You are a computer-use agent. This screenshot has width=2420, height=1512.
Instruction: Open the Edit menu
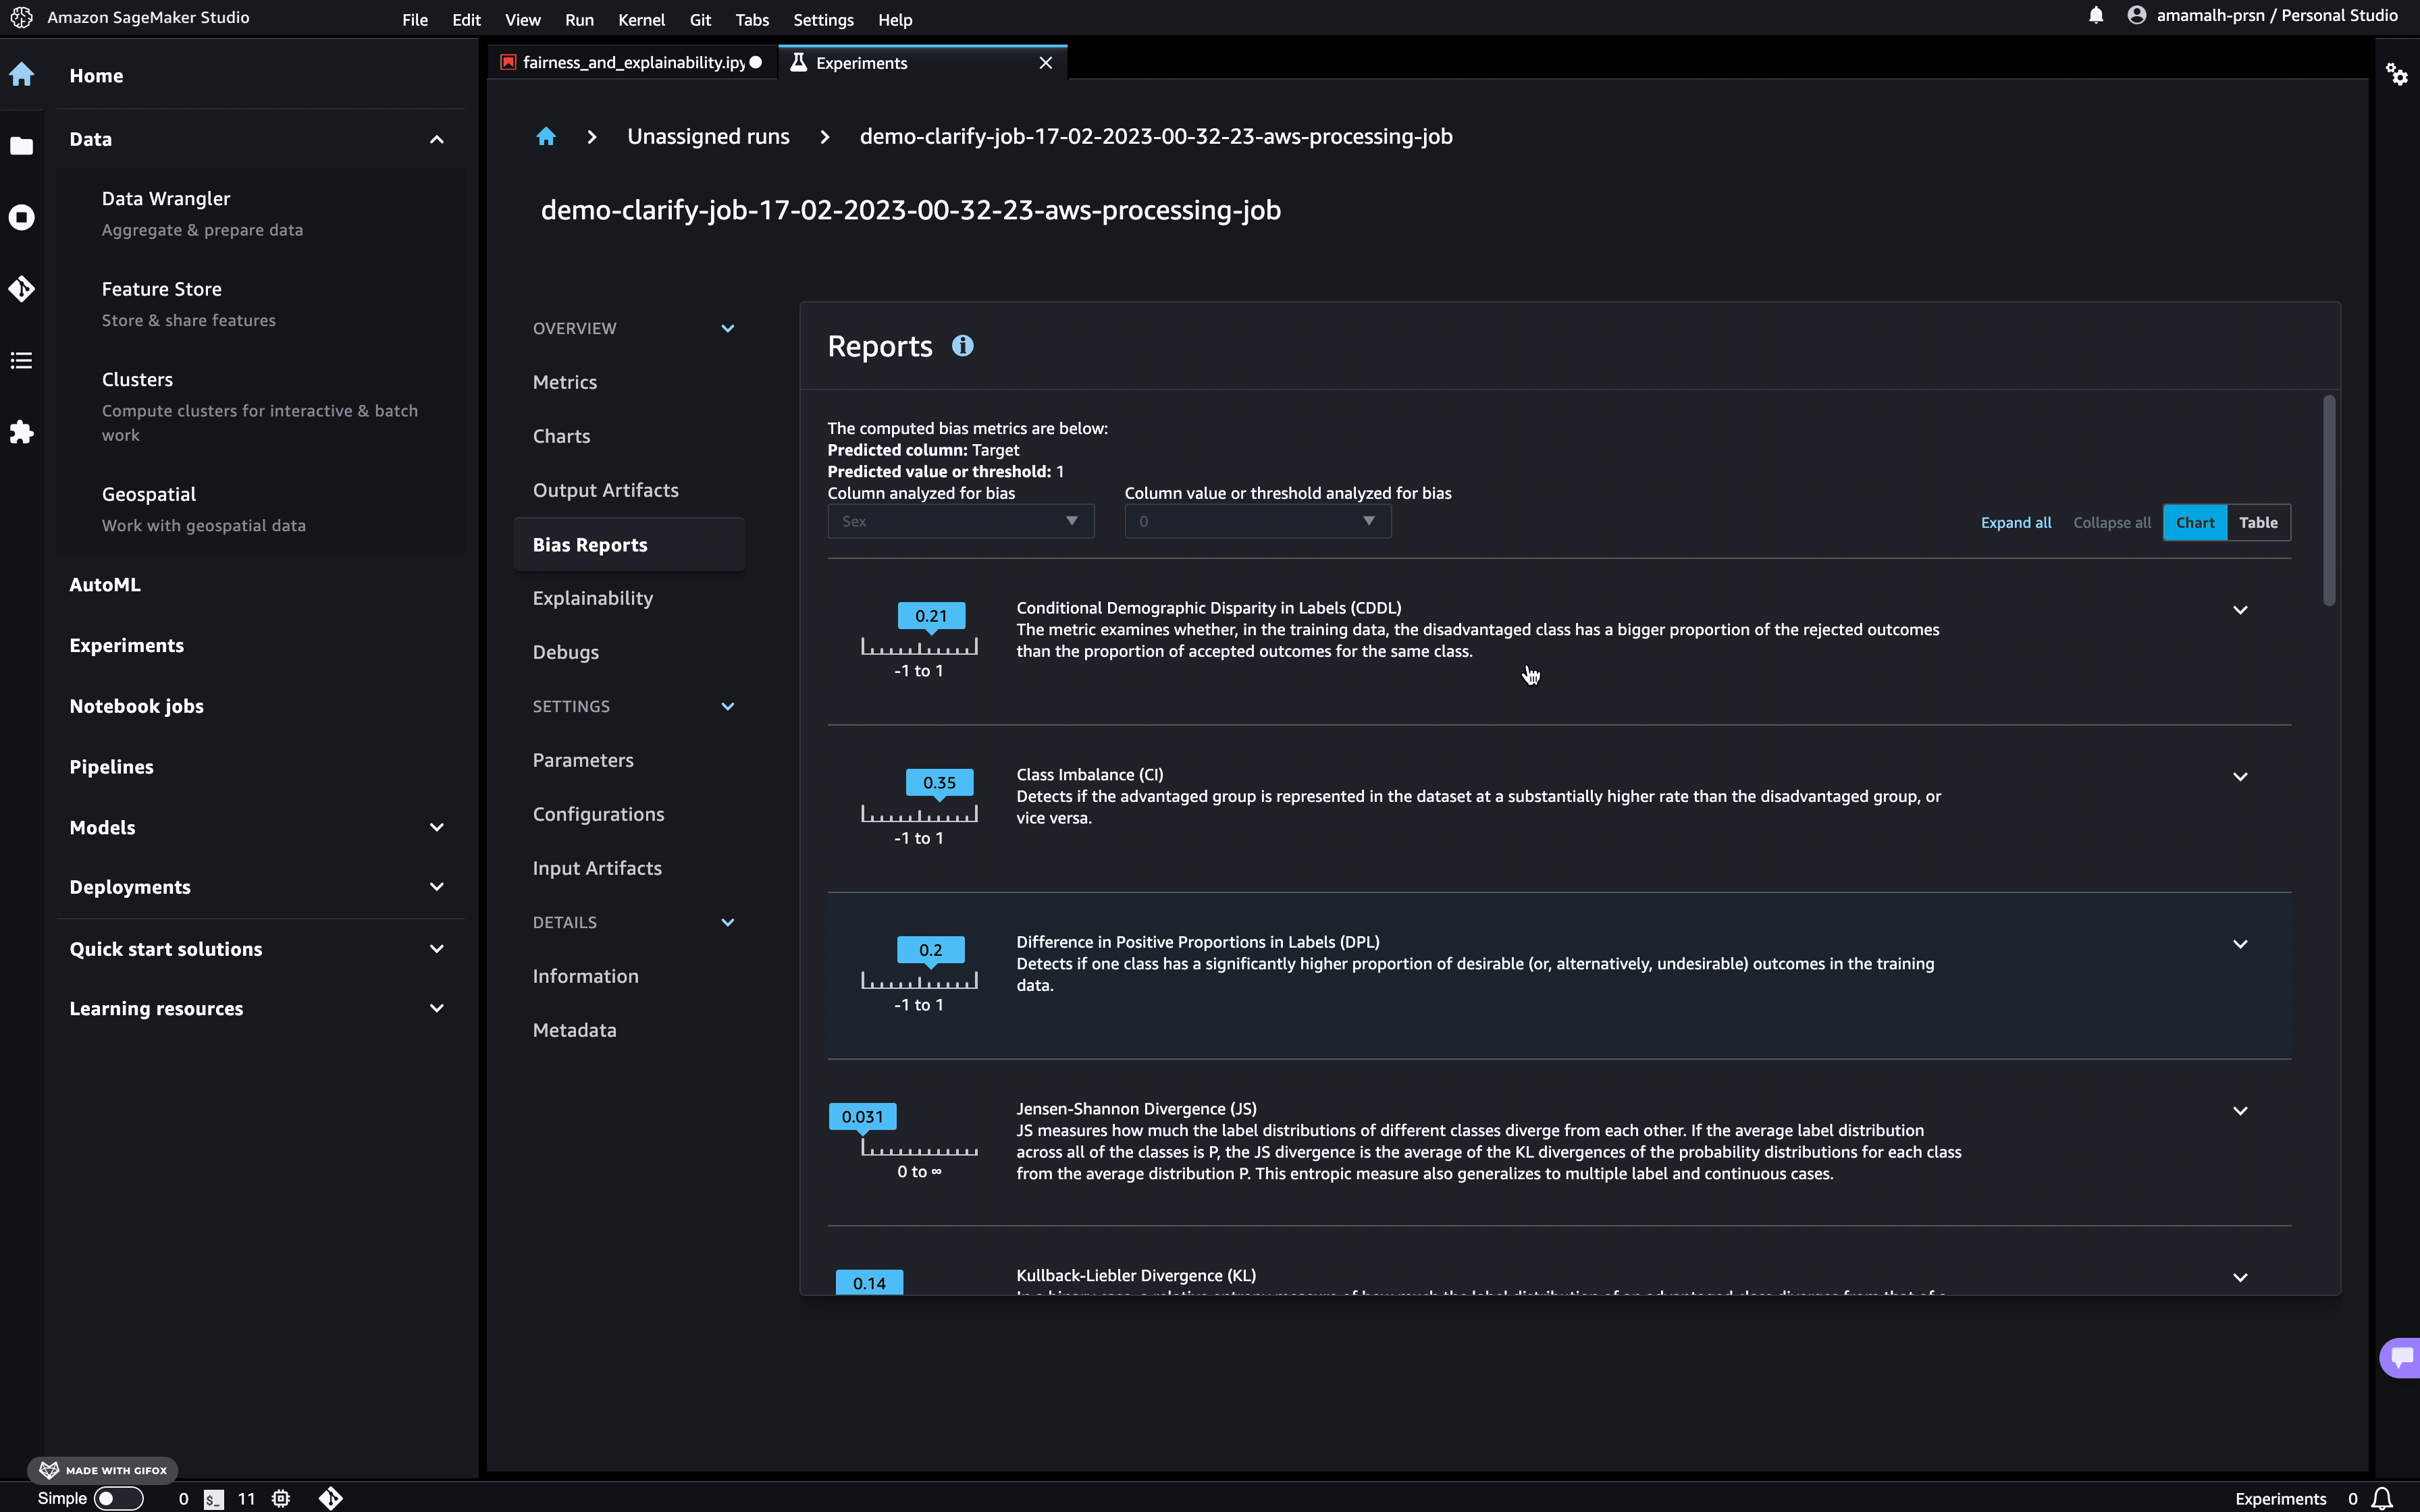466,20
